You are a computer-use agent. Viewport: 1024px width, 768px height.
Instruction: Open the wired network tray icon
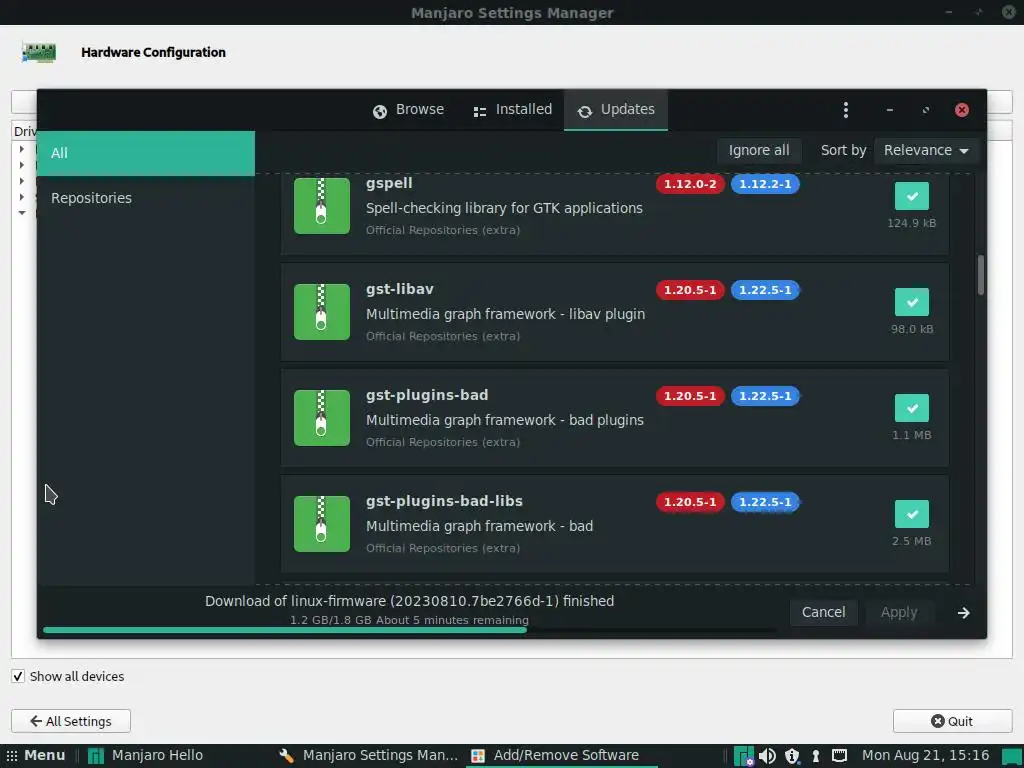coord(840,756)
